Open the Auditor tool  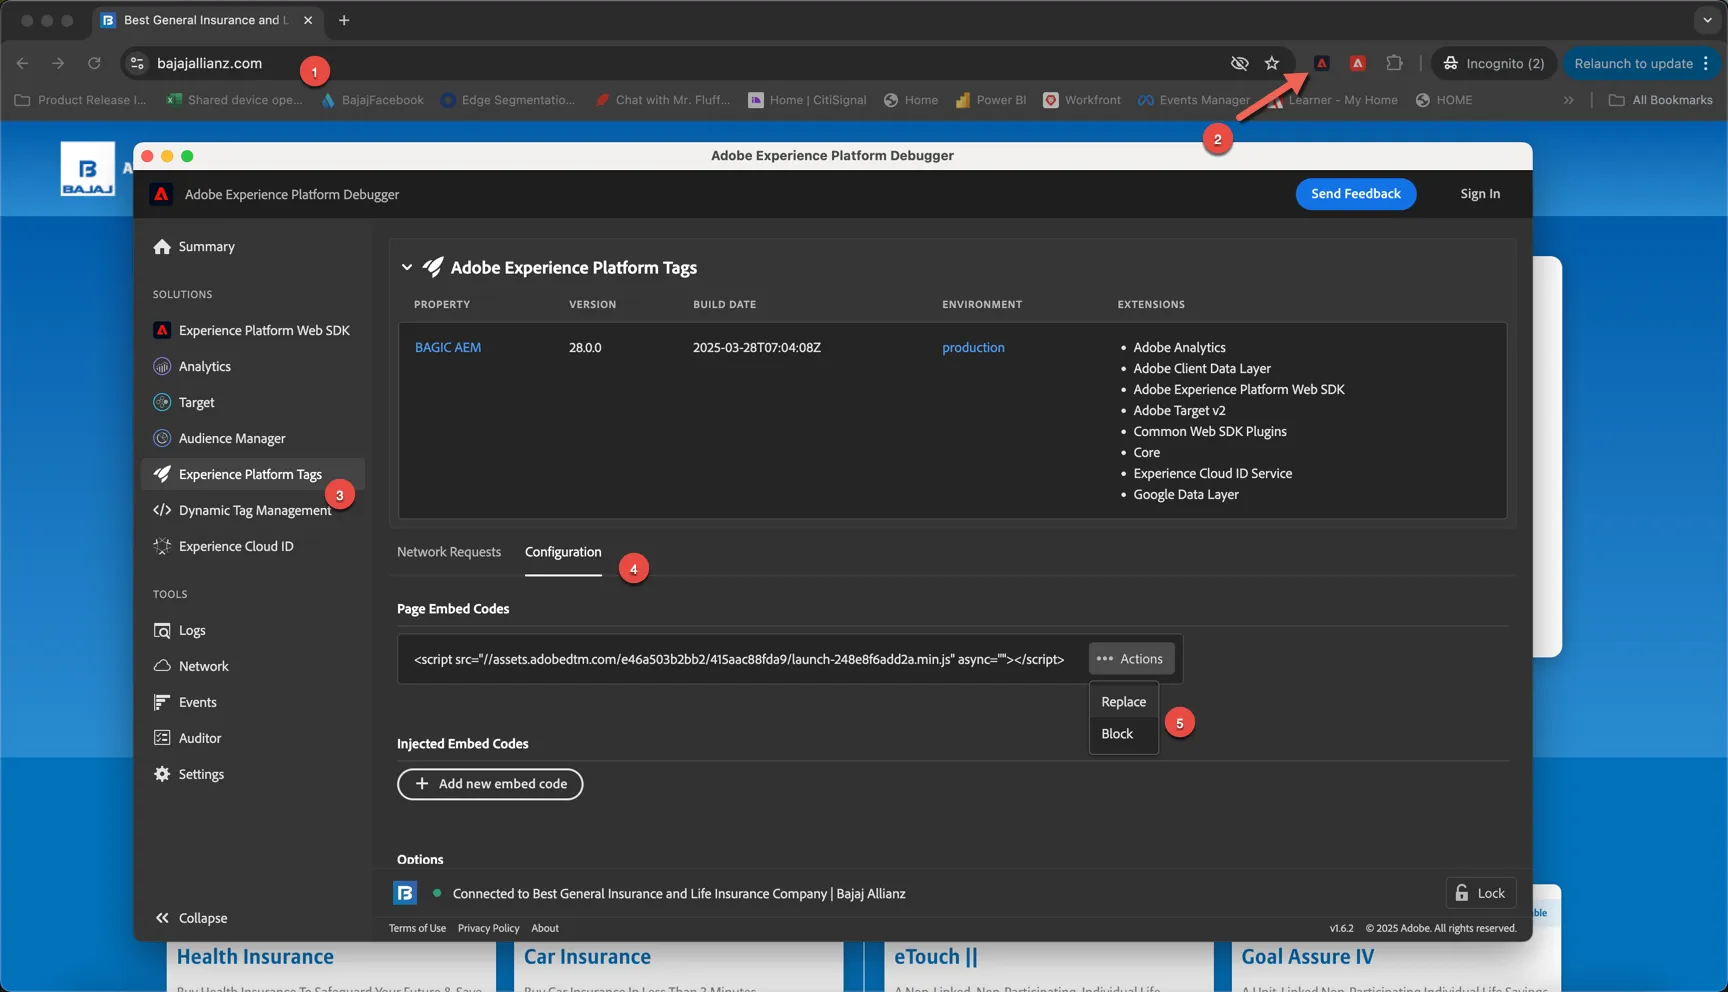[x=188, y=739]
